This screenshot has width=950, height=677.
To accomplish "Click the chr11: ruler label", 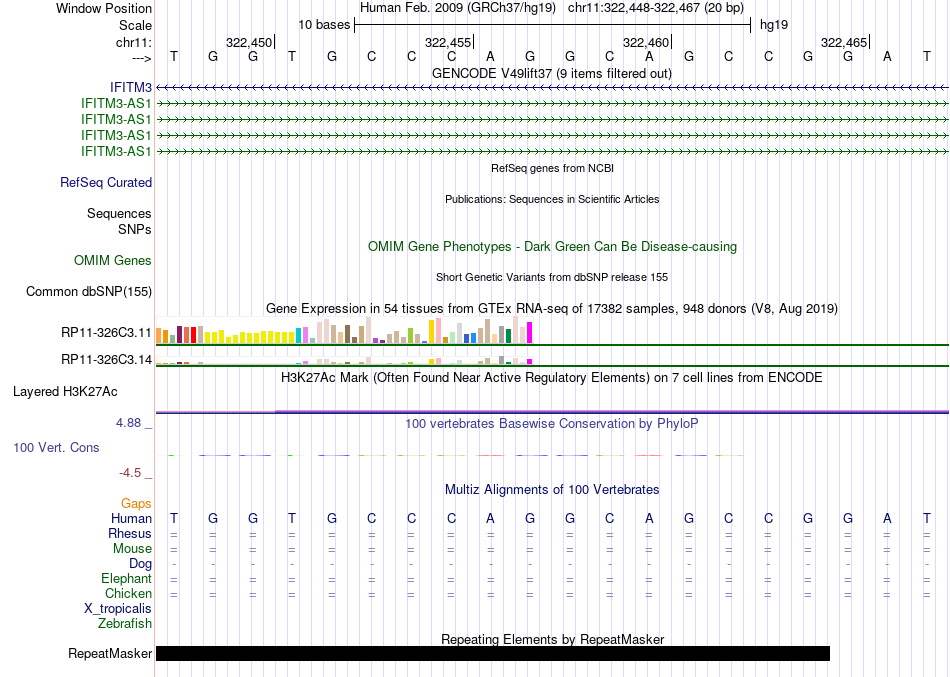I will tap(133, 42).
